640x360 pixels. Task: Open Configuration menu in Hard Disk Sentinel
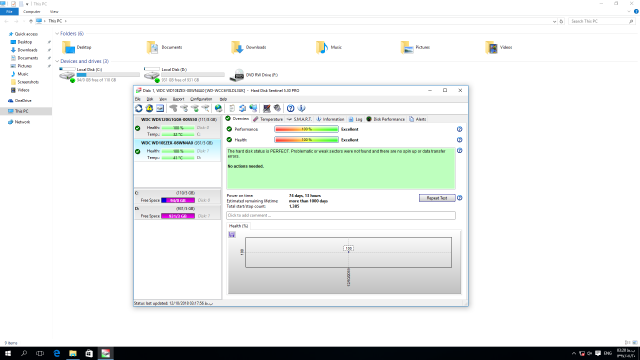(x=201, y=99)
